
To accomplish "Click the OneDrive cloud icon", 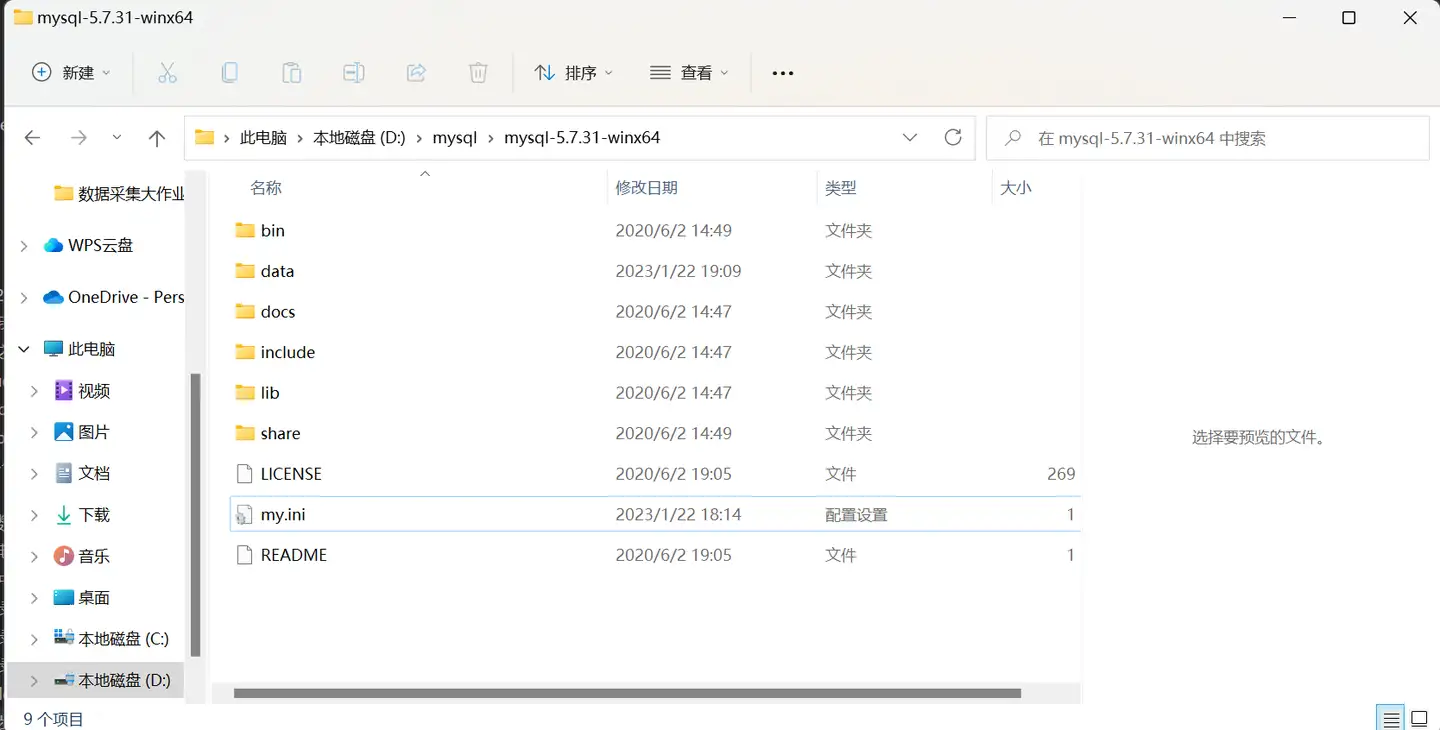I will pyautogui.click(x=53, y=297).
